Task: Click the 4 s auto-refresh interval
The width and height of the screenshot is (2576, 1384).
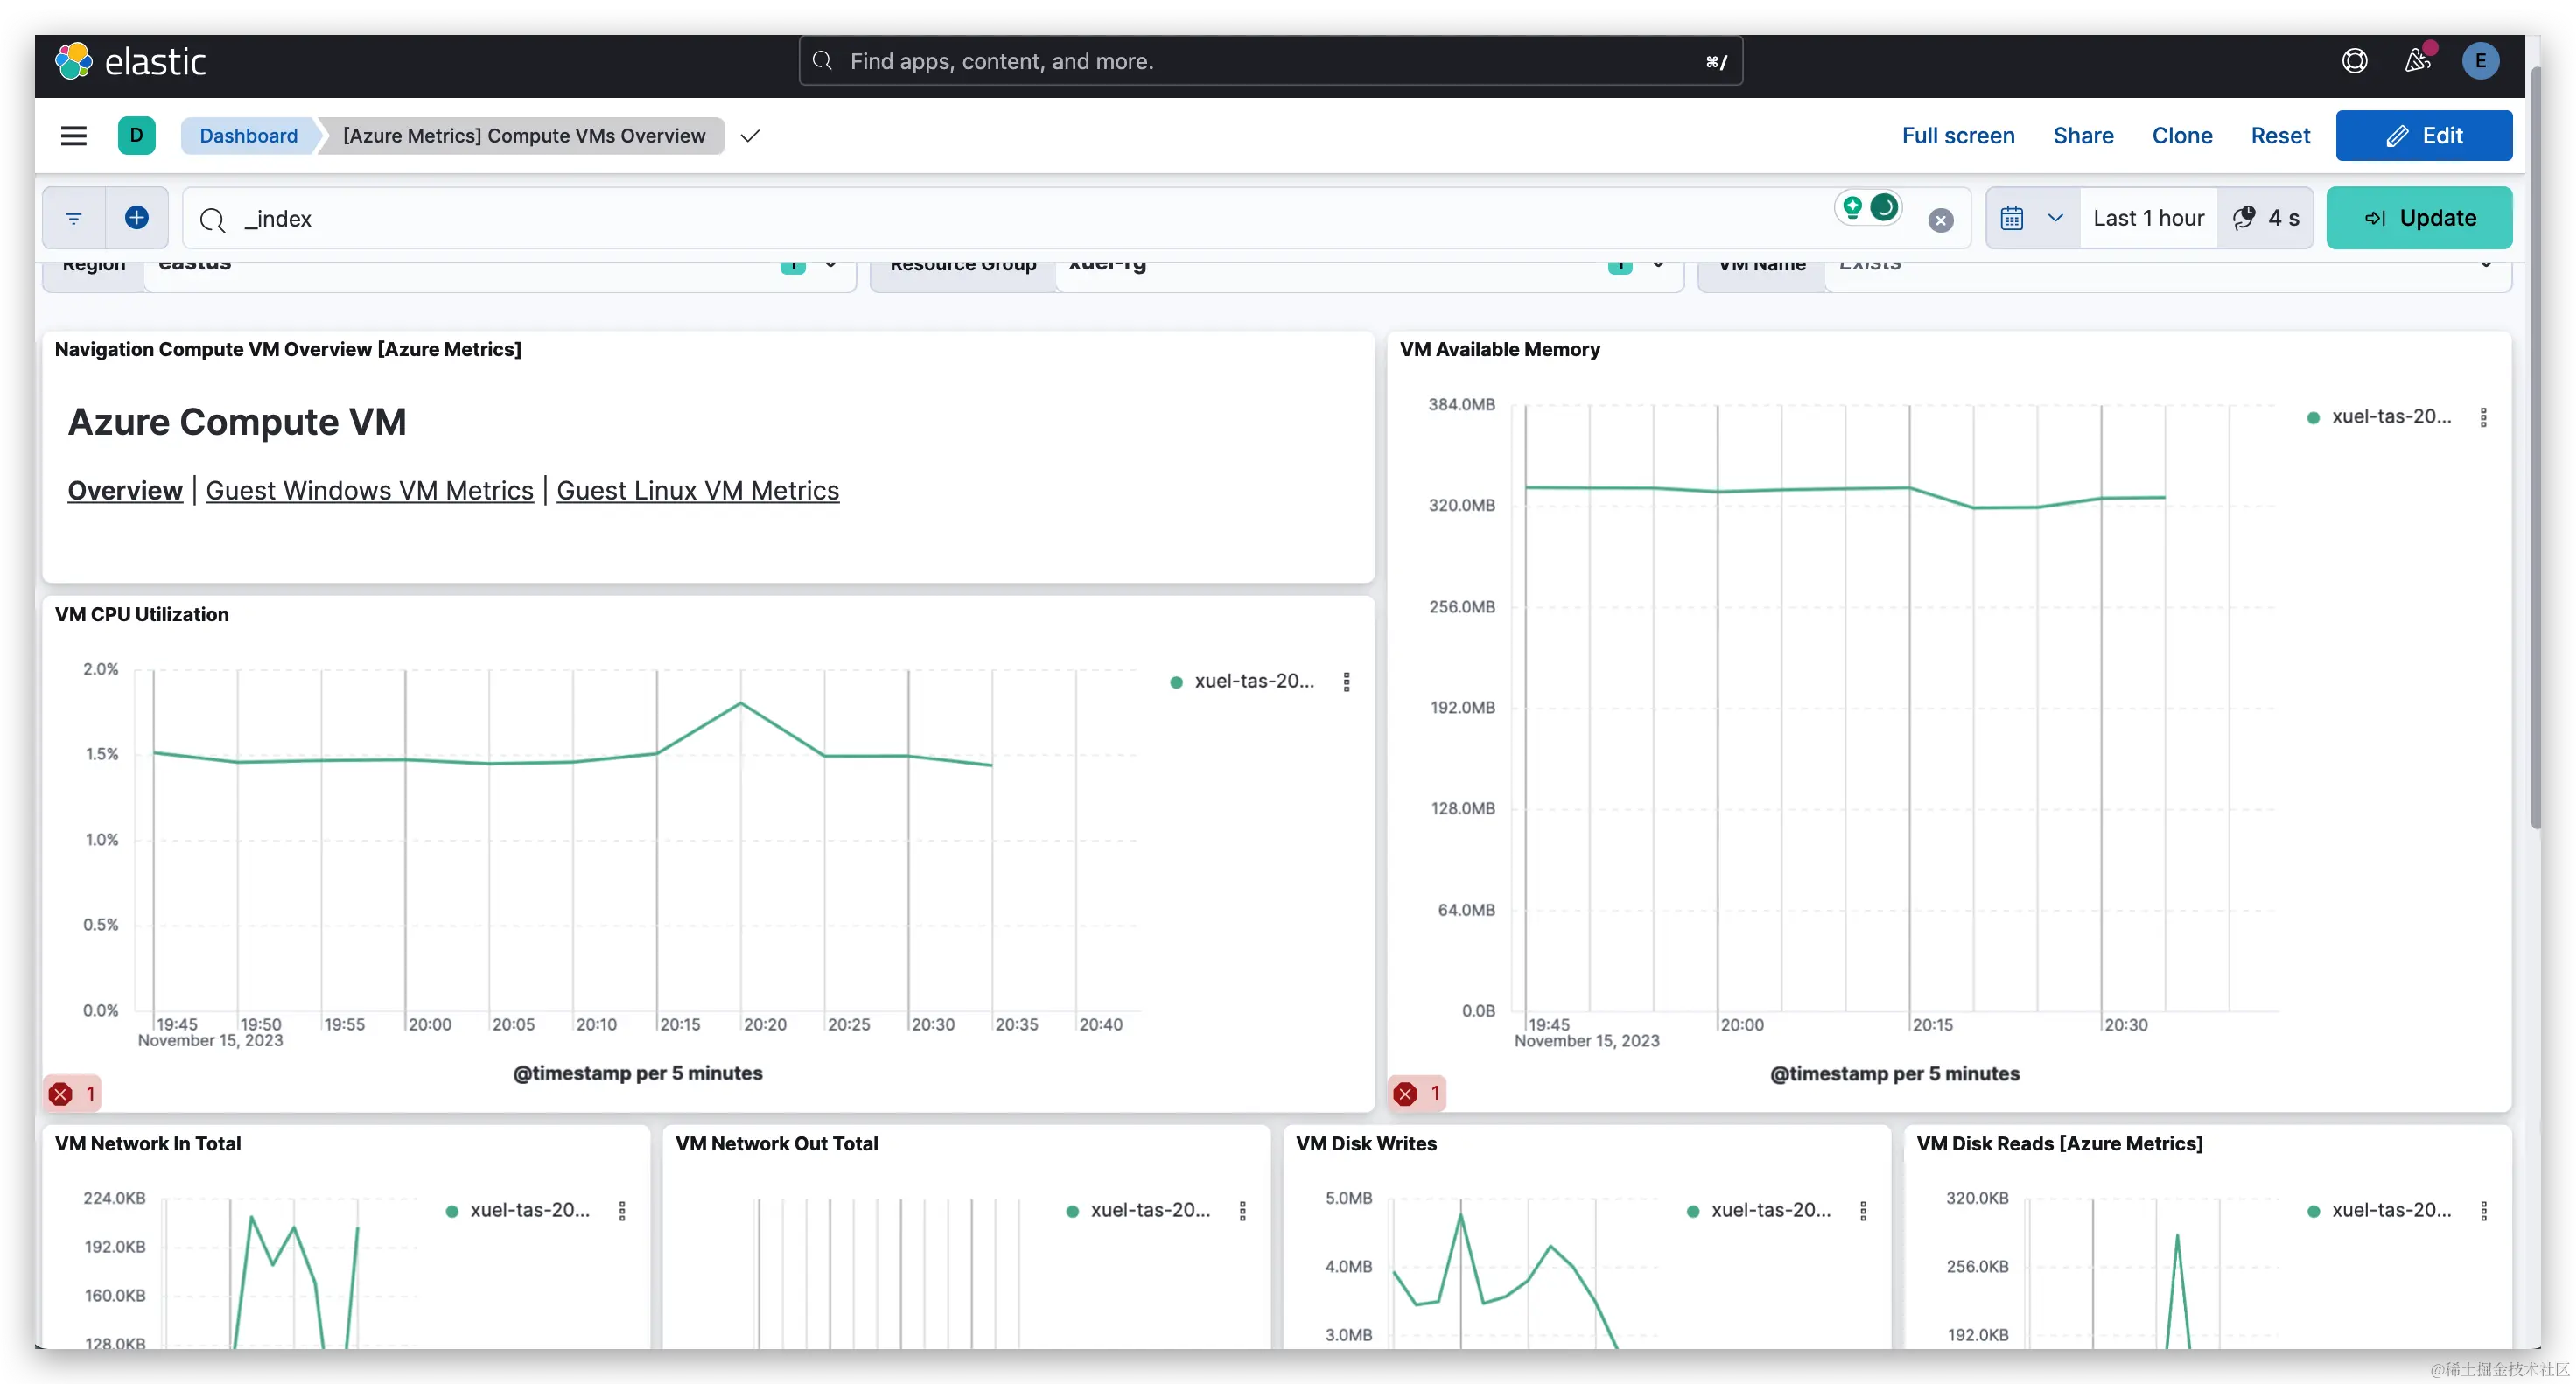Action: (x=2265, y=218)
